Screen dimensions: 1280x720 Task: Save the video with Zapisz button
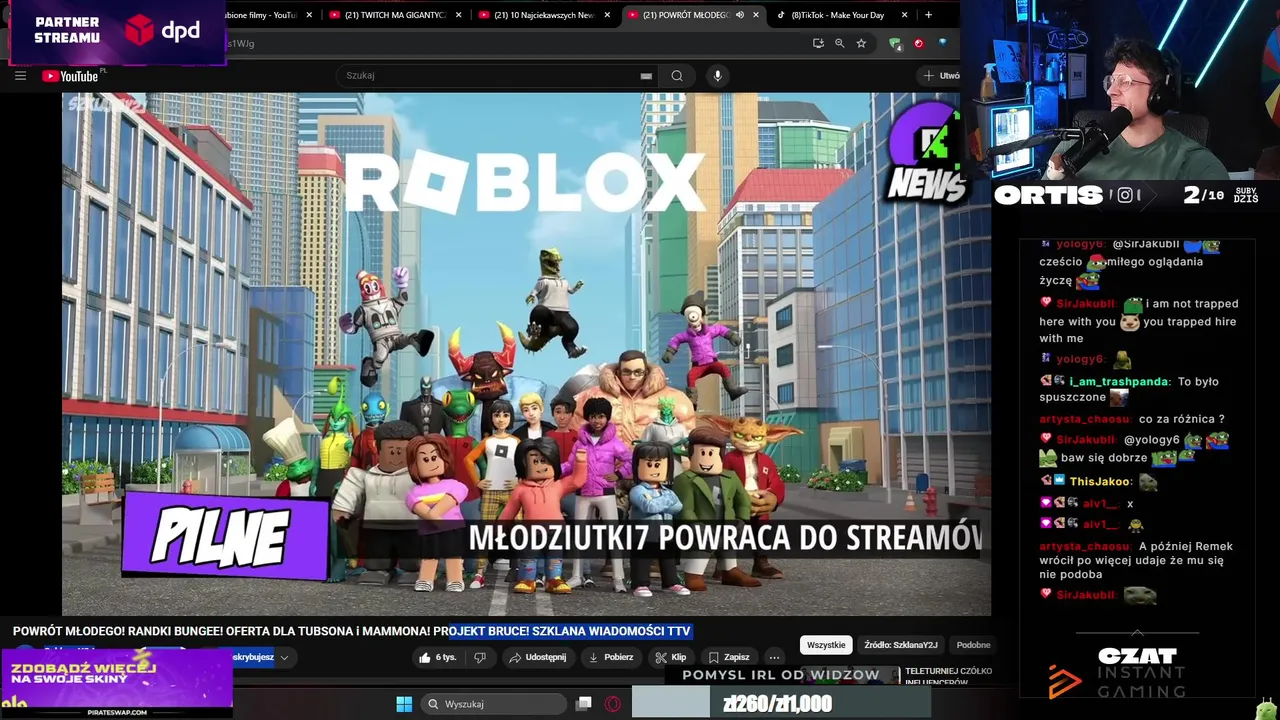pos(729,657)
